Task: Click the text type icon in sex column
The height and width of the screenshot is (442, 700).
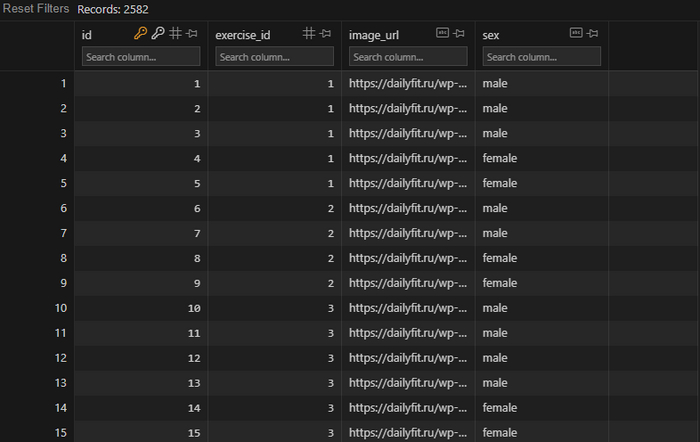Action: pos(576,34)
